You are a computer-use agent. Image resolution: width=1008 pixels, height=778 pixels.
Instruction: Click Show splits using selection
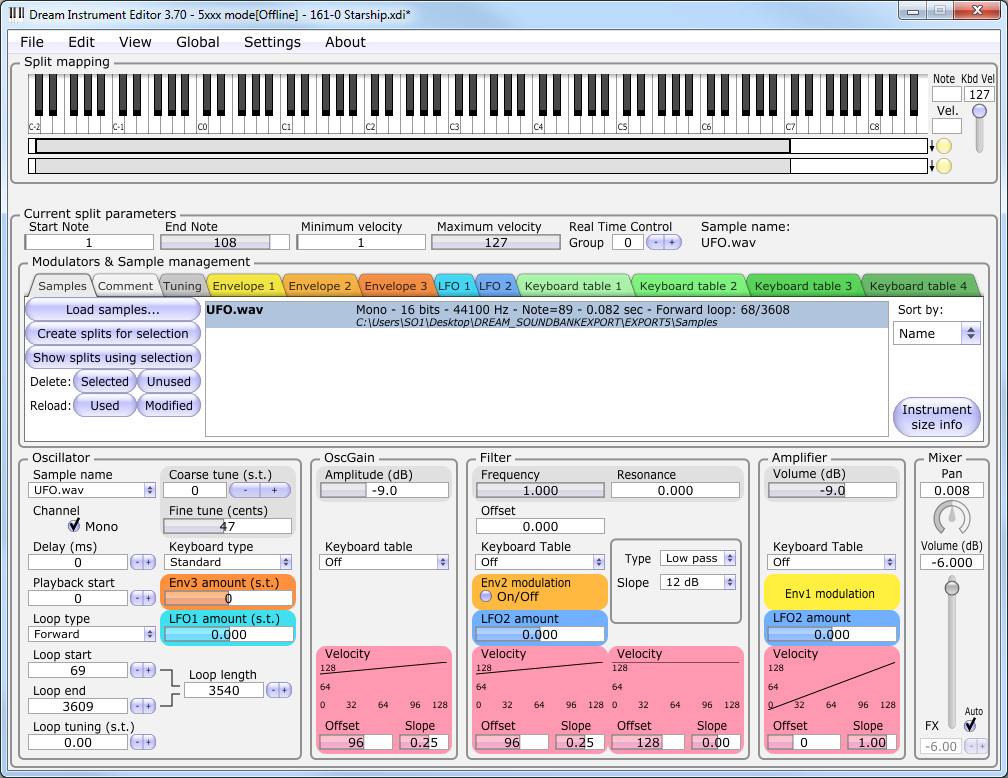(112, 357)
